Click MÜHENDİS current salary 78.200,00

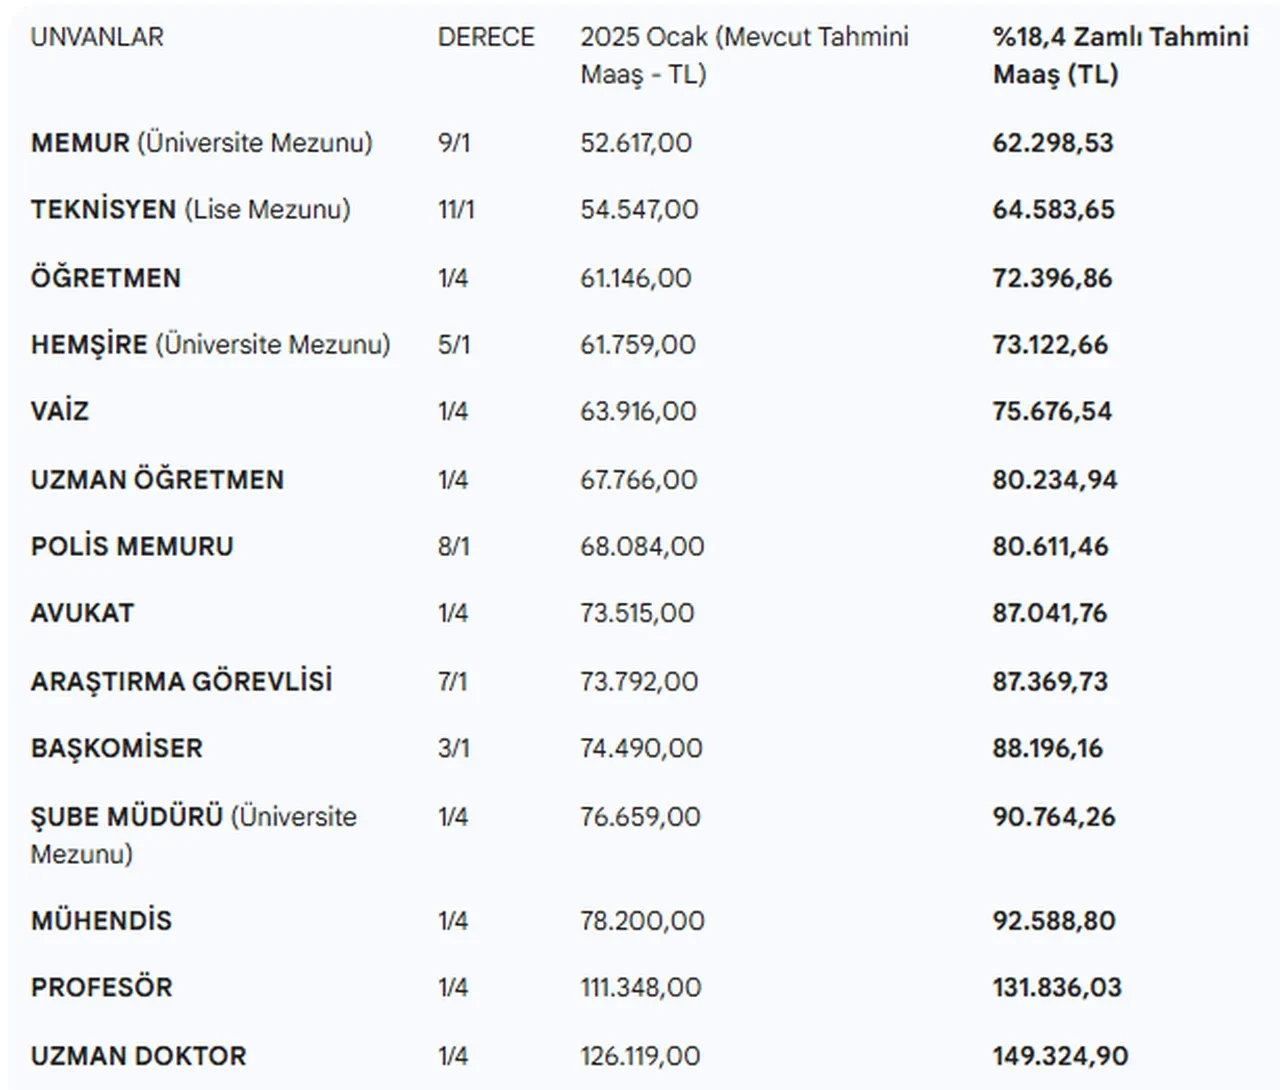pos(642,921)
